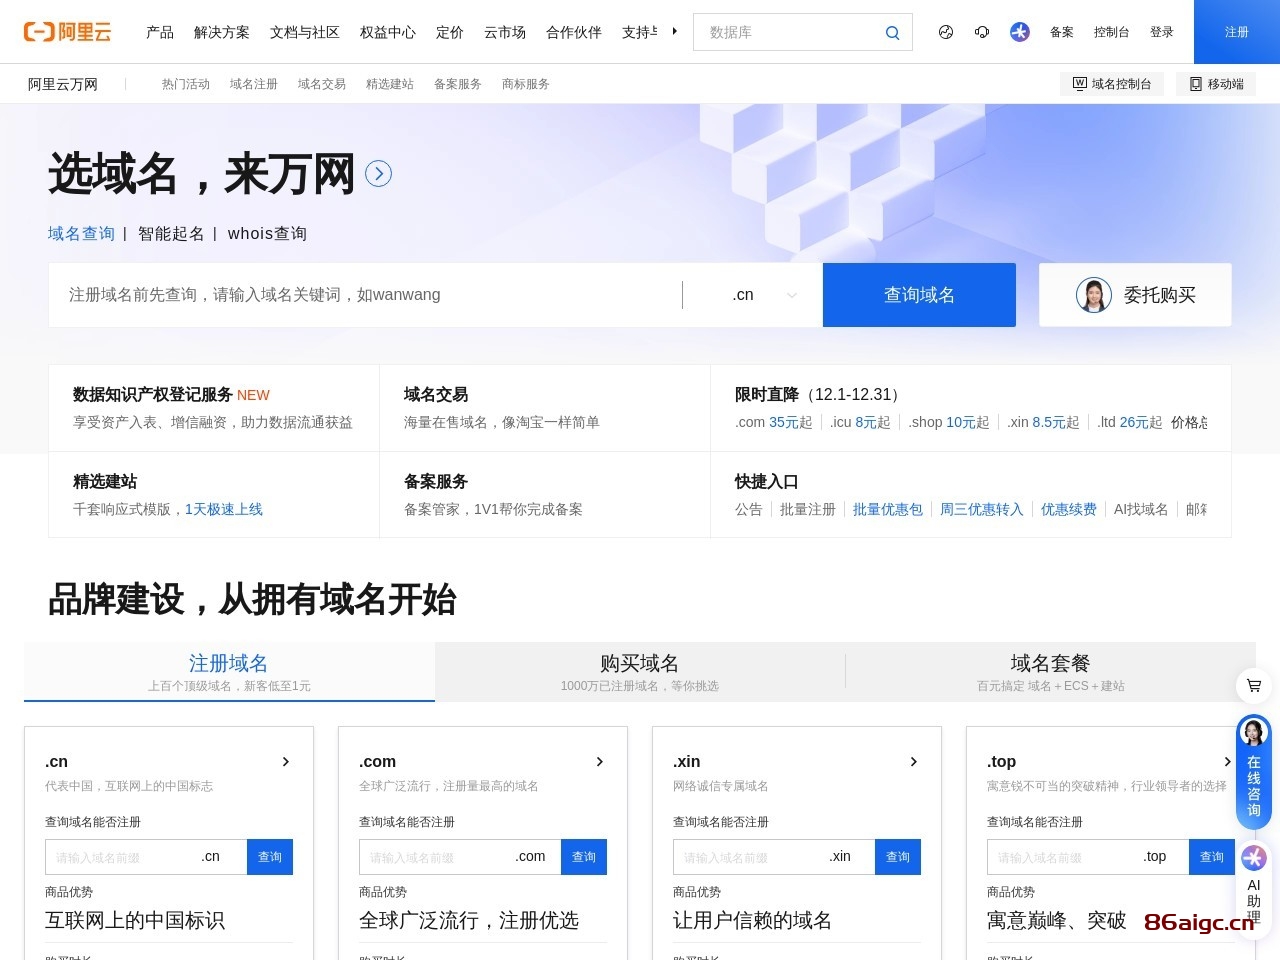The width and height of the screenshot is (1280, 960).
Task: Open 文档与社区 in top navigation
Action: tap(305, 32)
